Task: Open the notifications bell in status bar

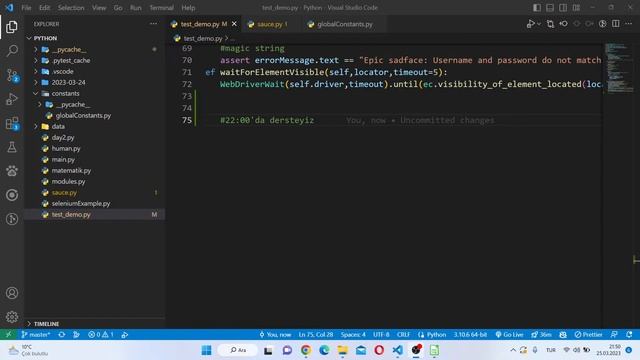Action: 629,335
